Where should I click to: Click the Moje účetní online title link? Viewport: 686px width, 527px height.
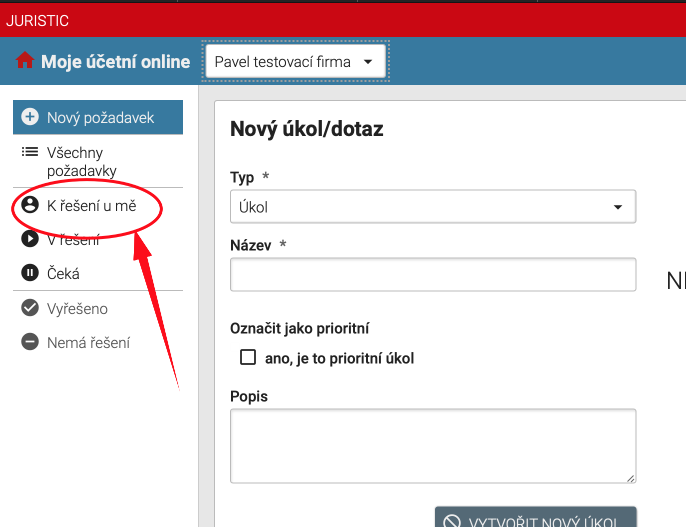pyautogui.click(x=115, y=62)
